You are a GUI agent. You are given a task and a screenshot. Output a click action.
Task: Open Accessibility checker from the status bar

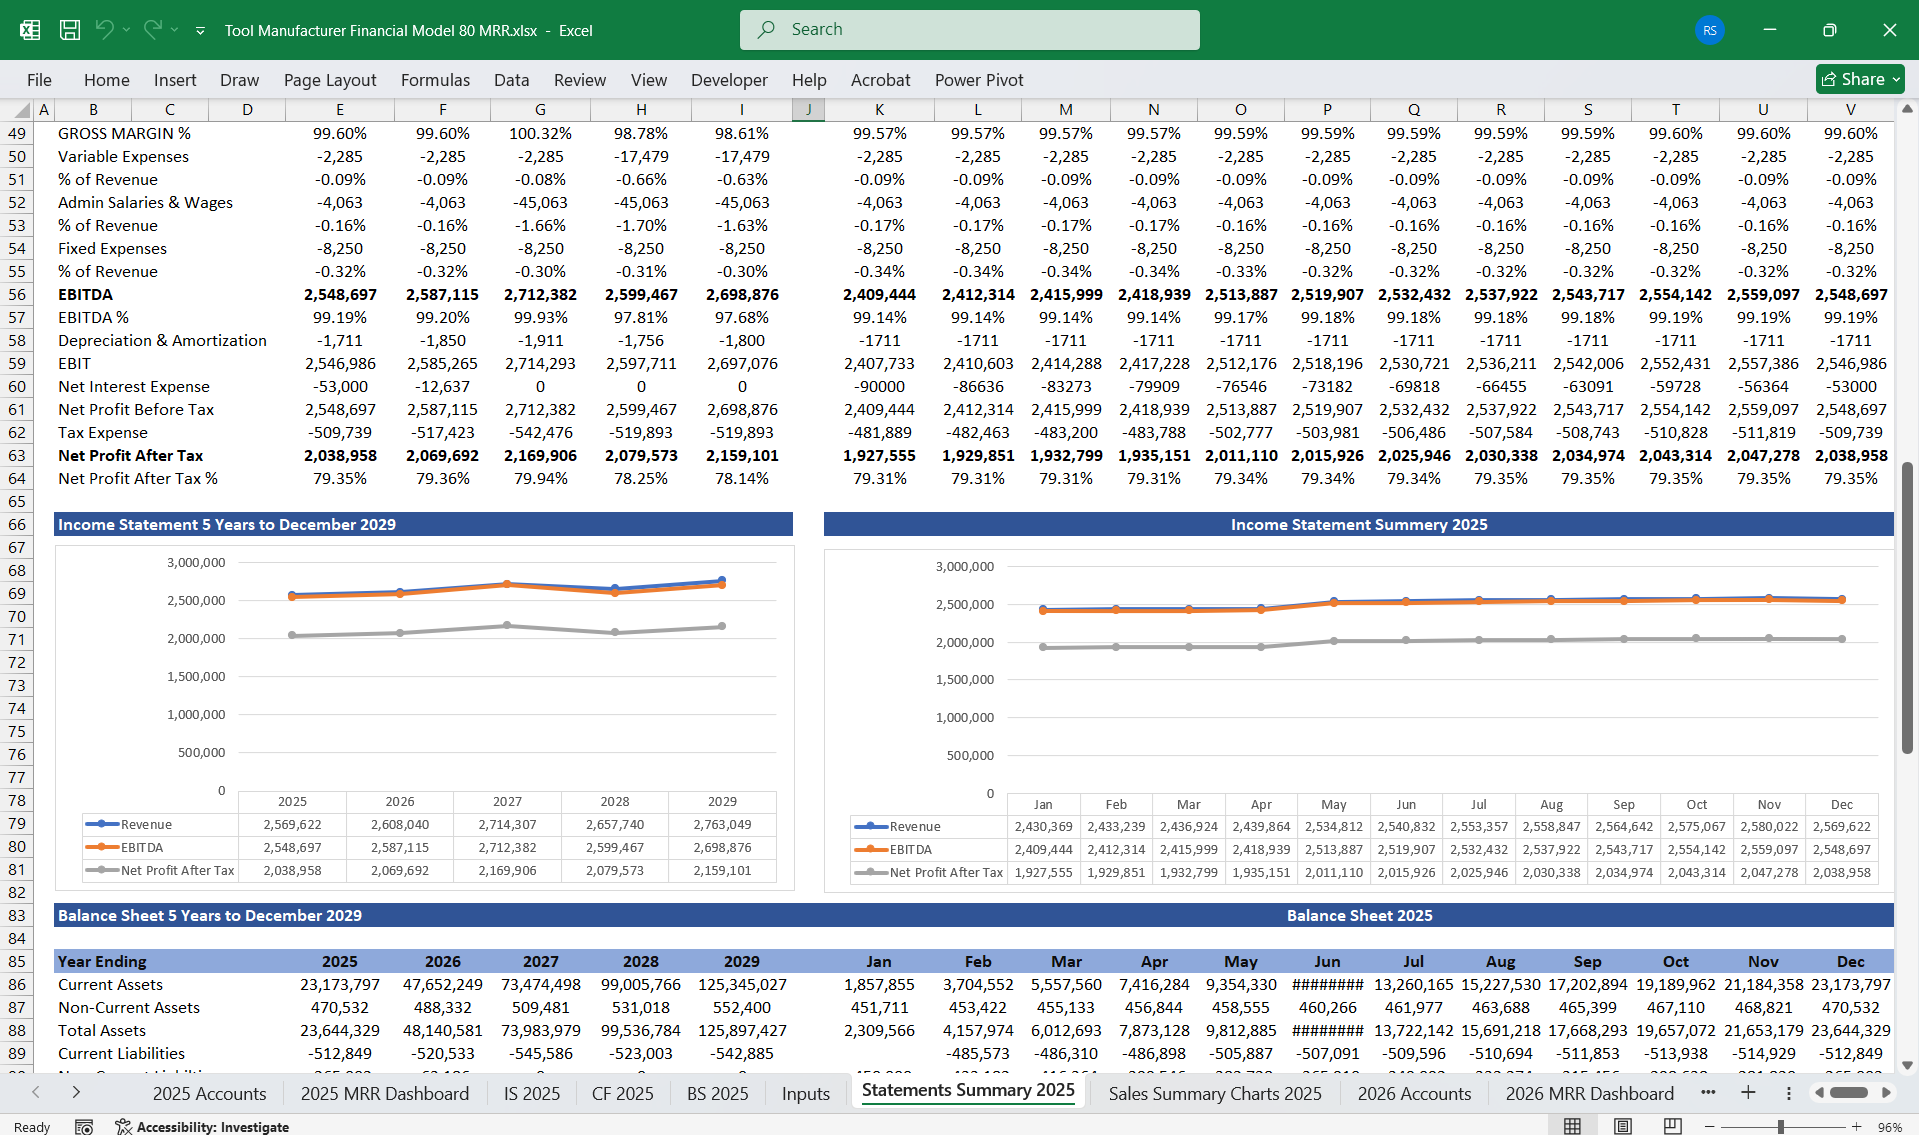click(201, 1126)
